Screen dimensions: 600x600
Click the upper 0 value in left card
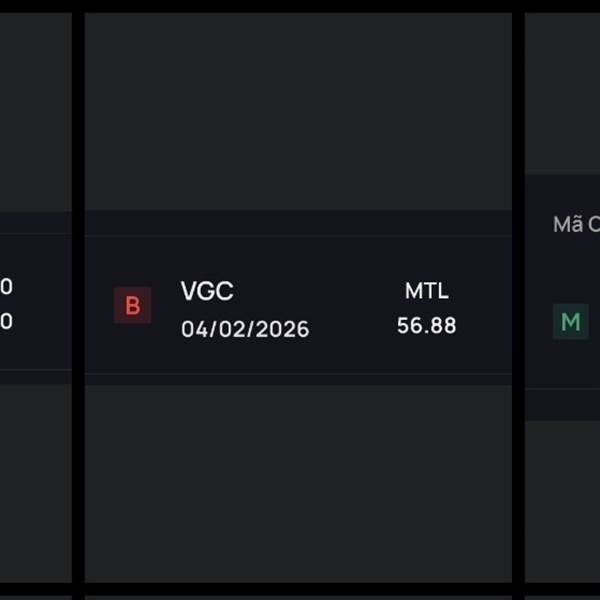(x=7, y=288)
